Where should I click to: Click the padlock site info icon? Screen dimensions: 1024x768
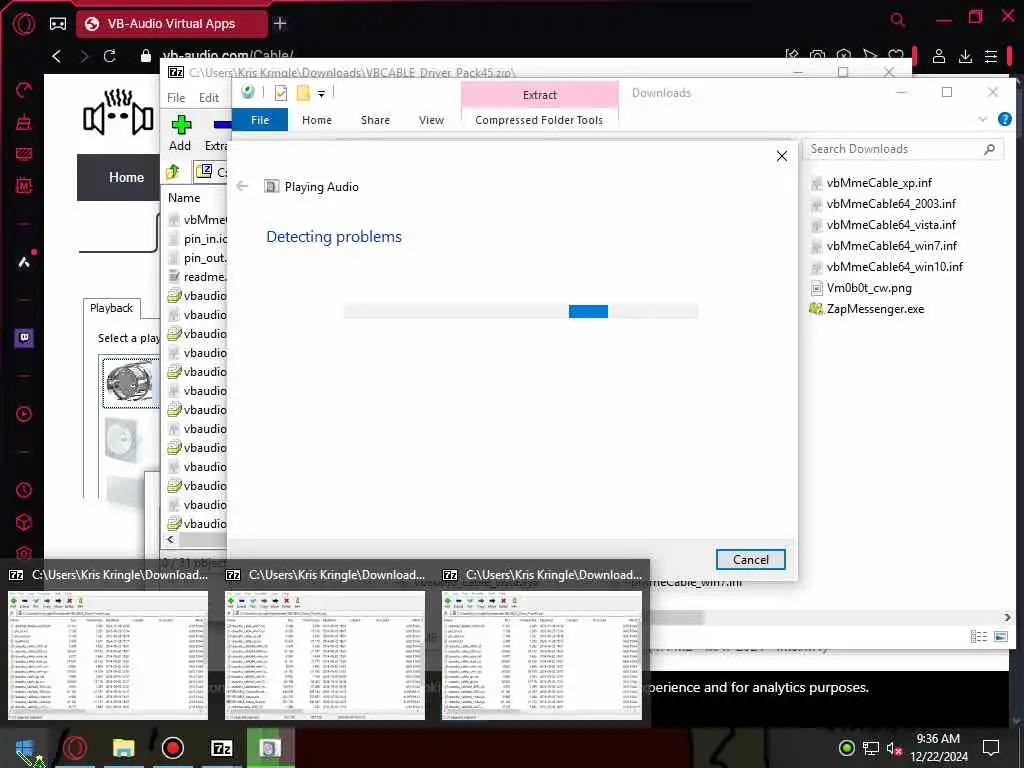click(146, 56)
